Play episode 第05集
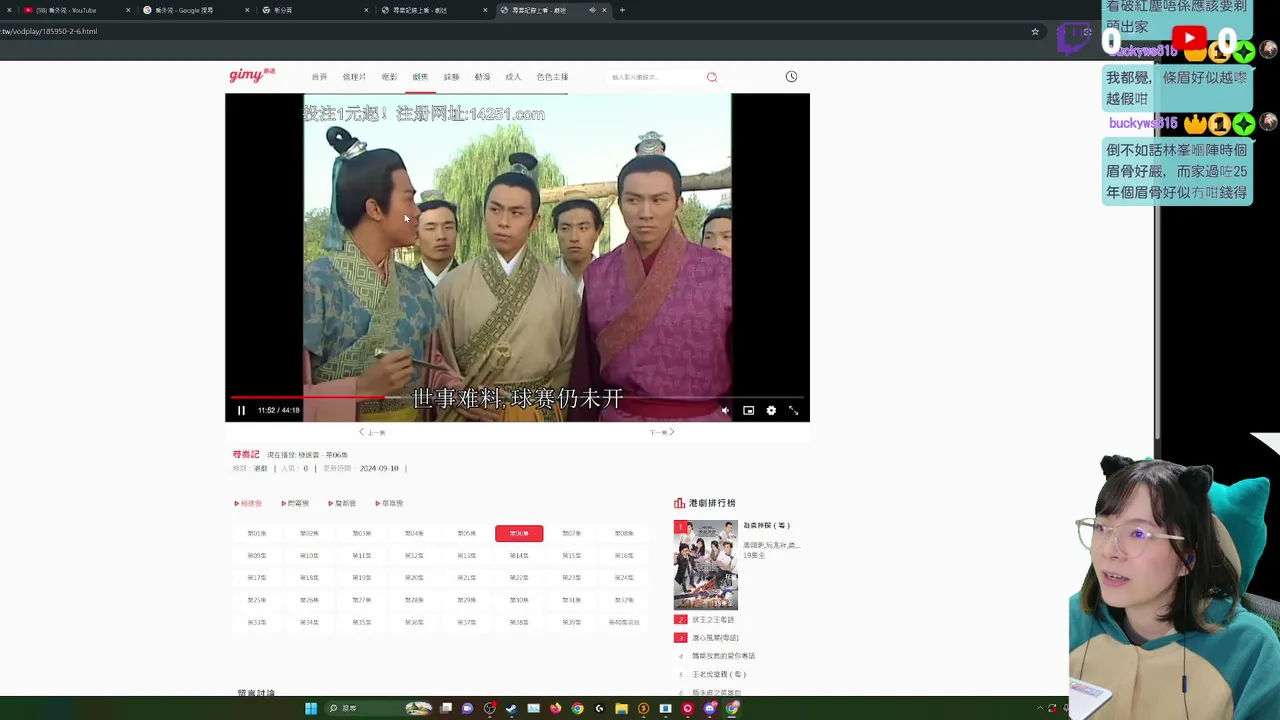 coord(467,533)
